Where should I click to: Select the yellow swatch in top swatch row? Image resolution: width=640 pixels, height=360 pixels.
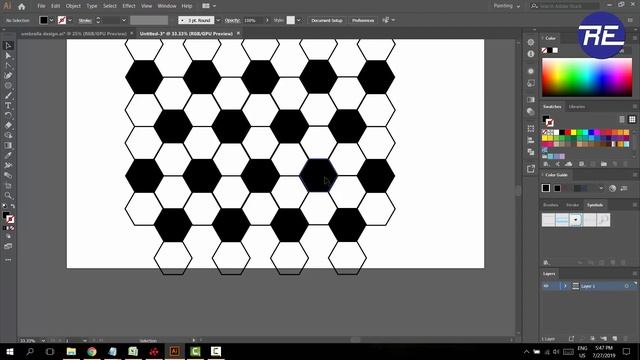pos(573,132)
